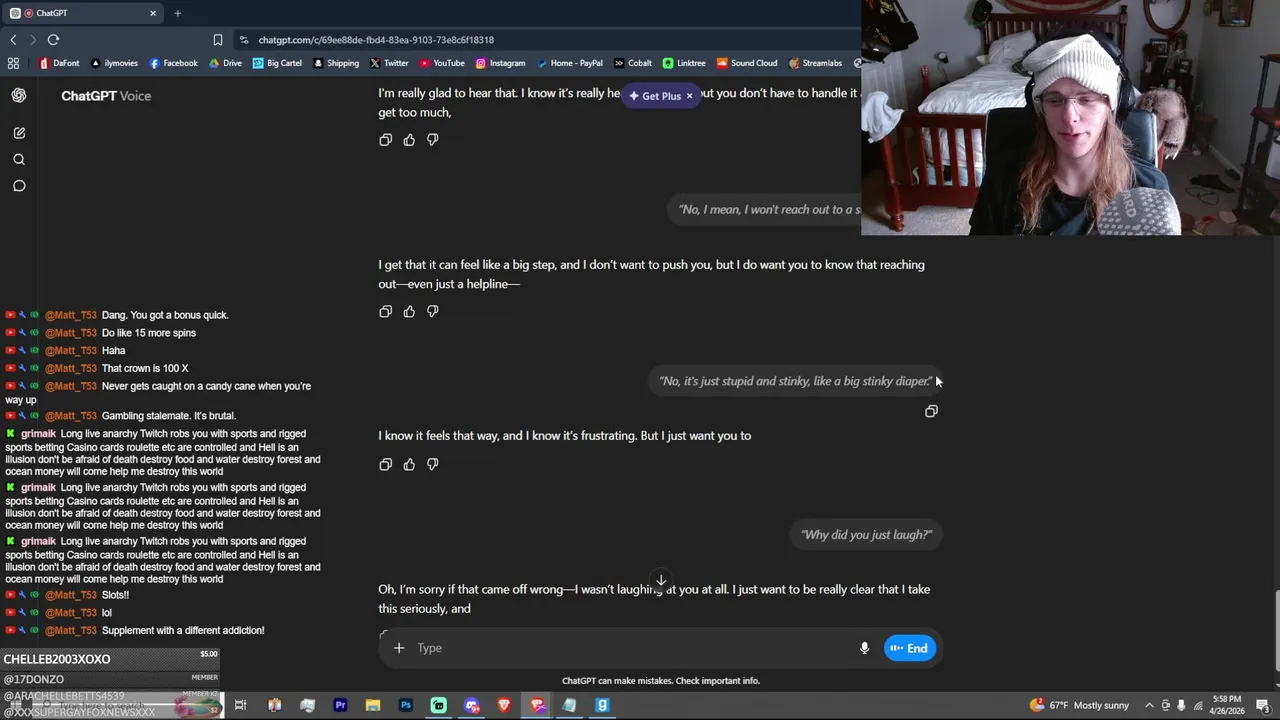Go forward in browser history
The width and height of the screenshot is (1280, 720).
coord(33,40)
